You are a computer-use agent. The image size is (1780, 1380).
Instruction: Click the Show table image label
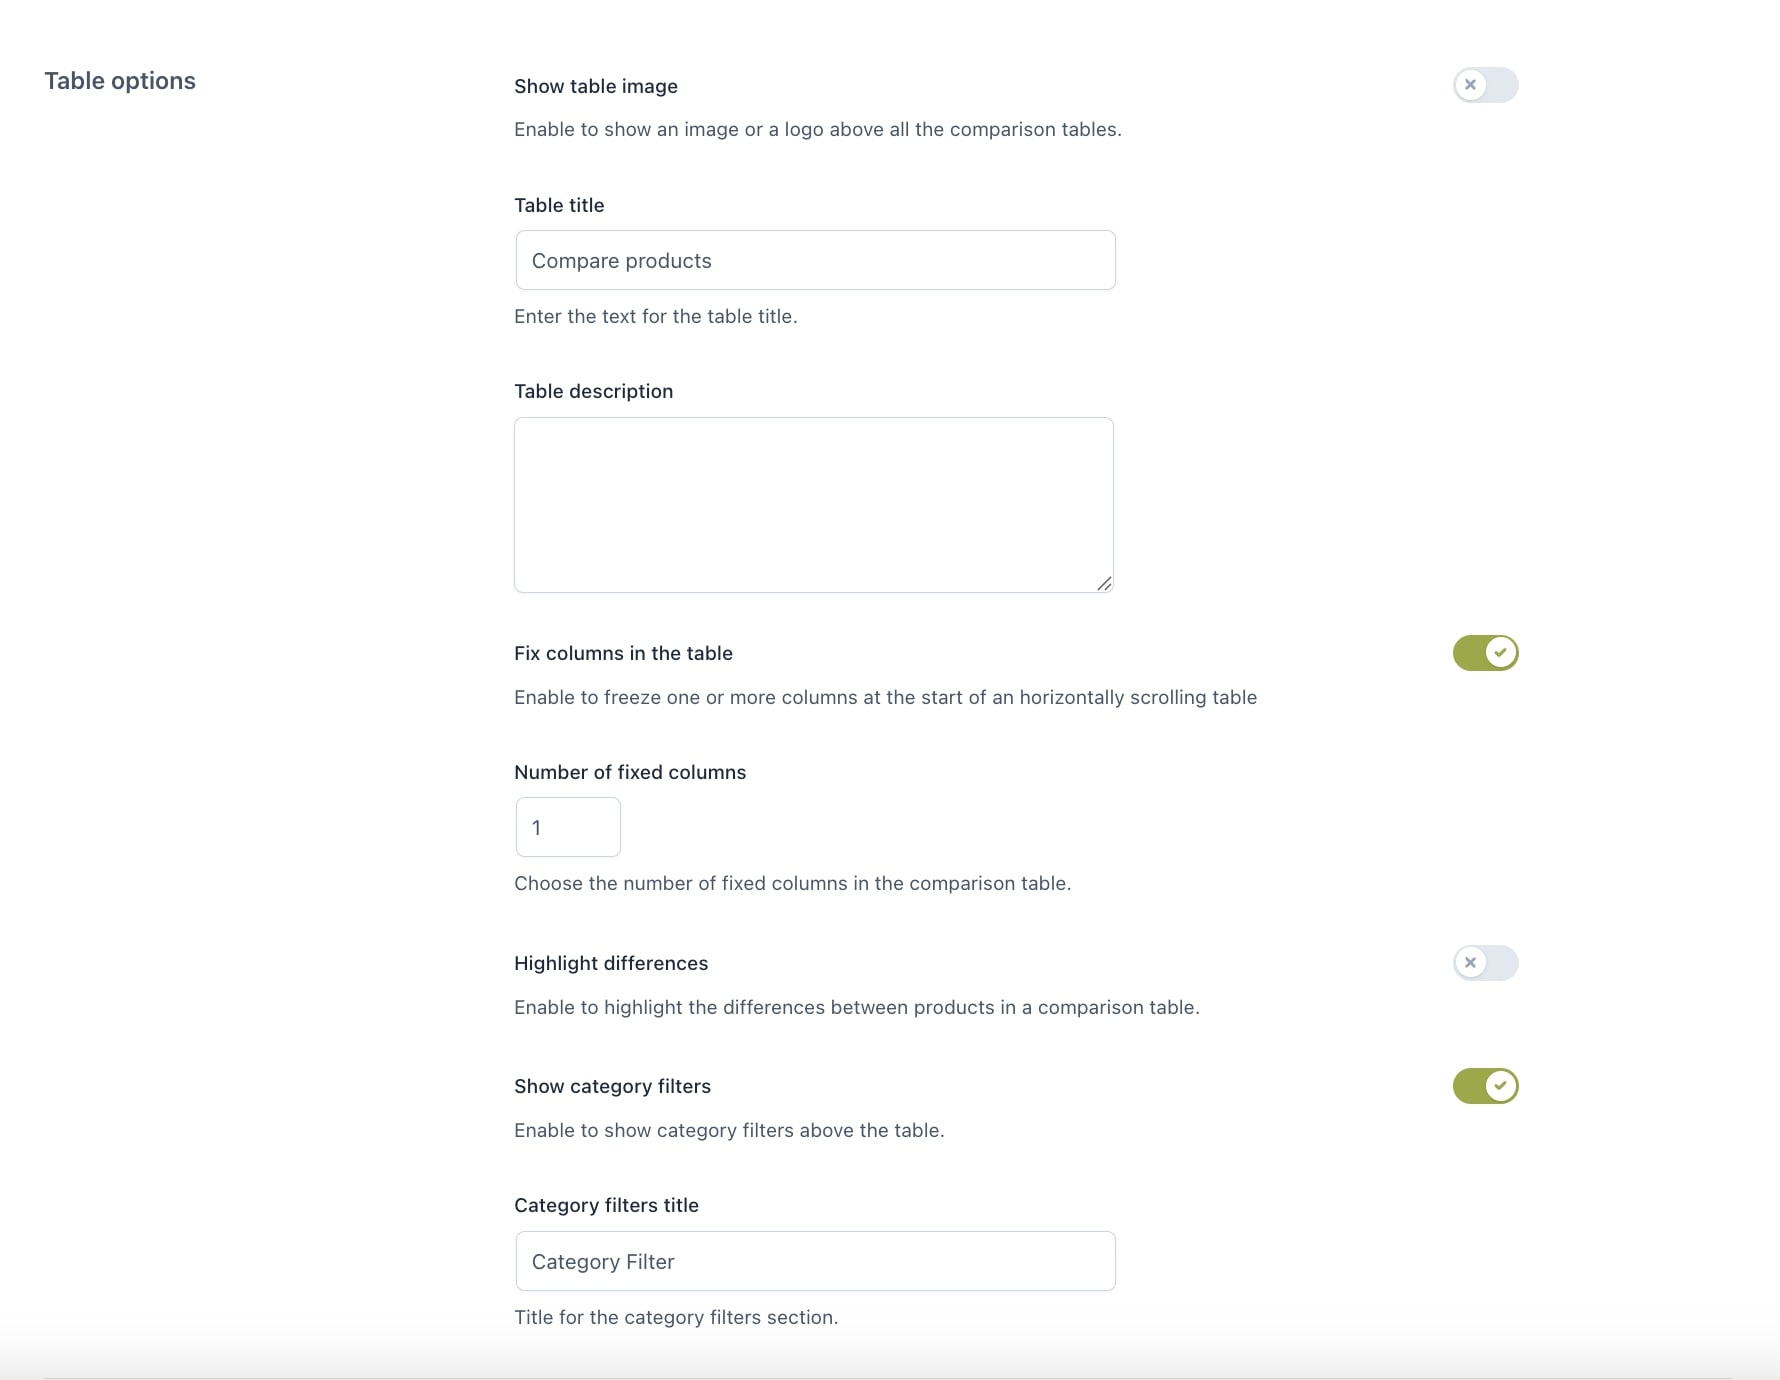[596, 86]
